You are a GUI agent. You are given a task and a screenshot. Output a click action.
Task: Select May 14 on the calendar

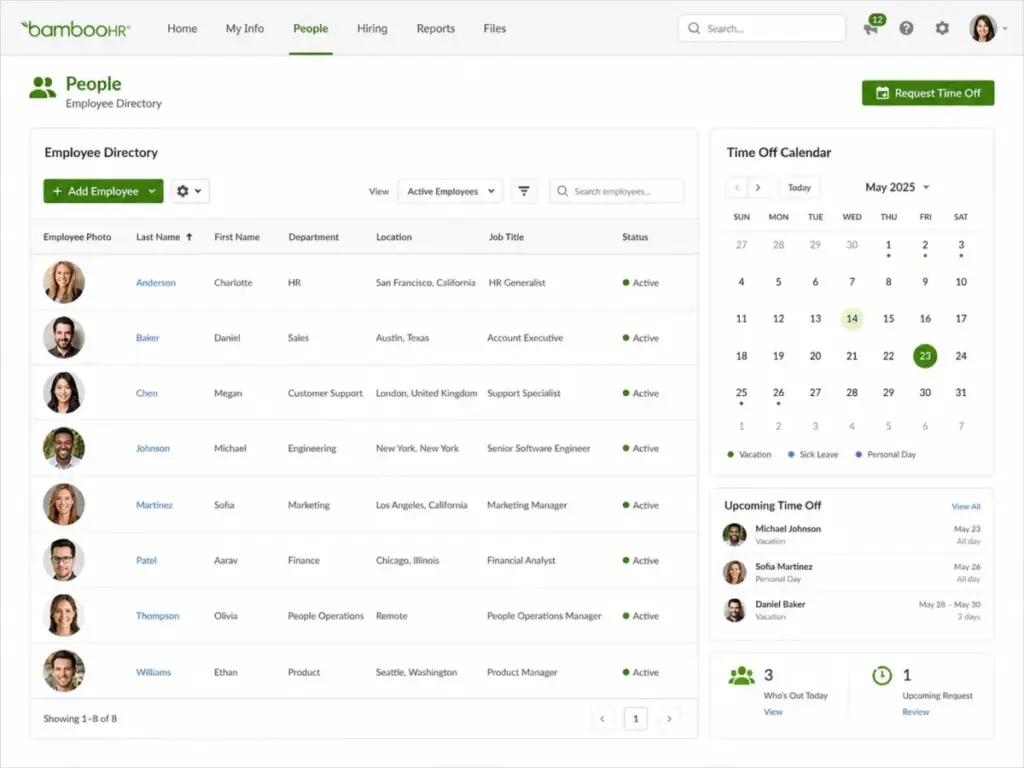pos(852,319)
